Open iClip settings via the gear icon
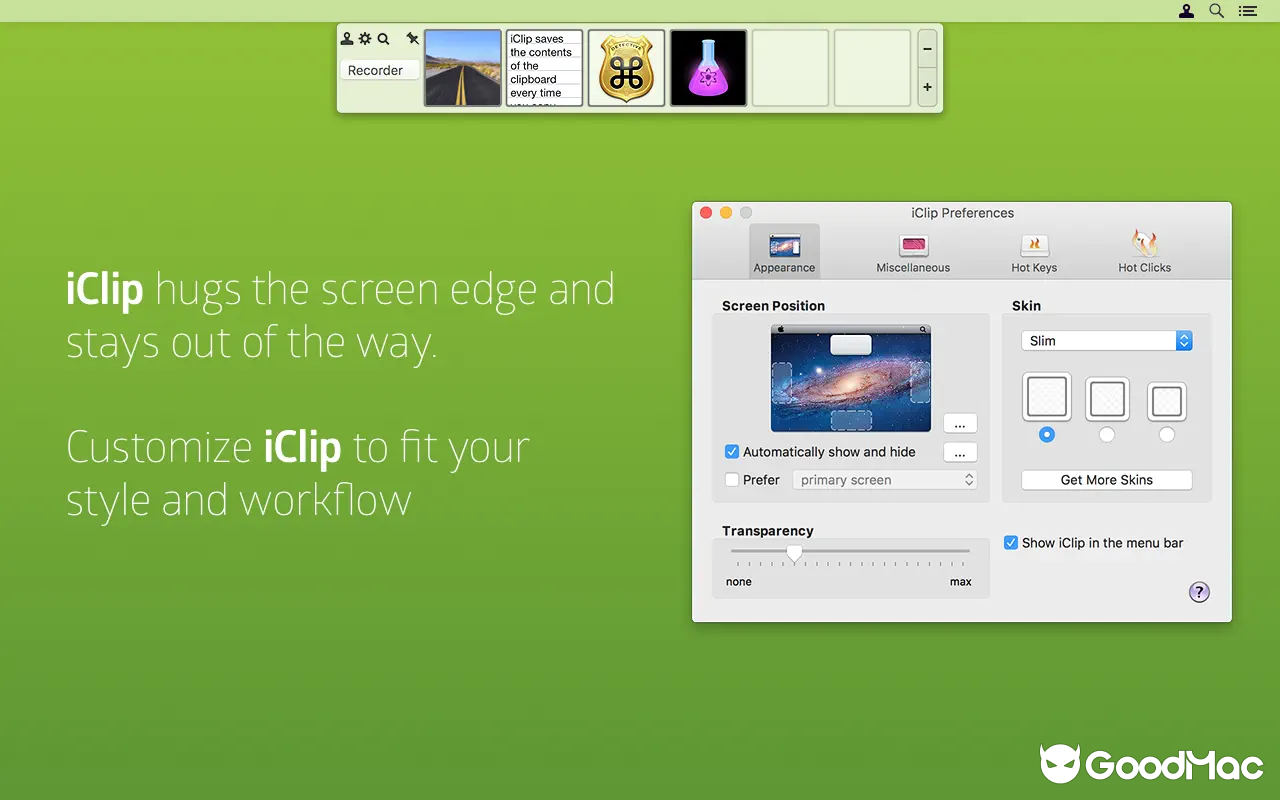The width and height of the screenshot is (1280, 800). [365, 38]
